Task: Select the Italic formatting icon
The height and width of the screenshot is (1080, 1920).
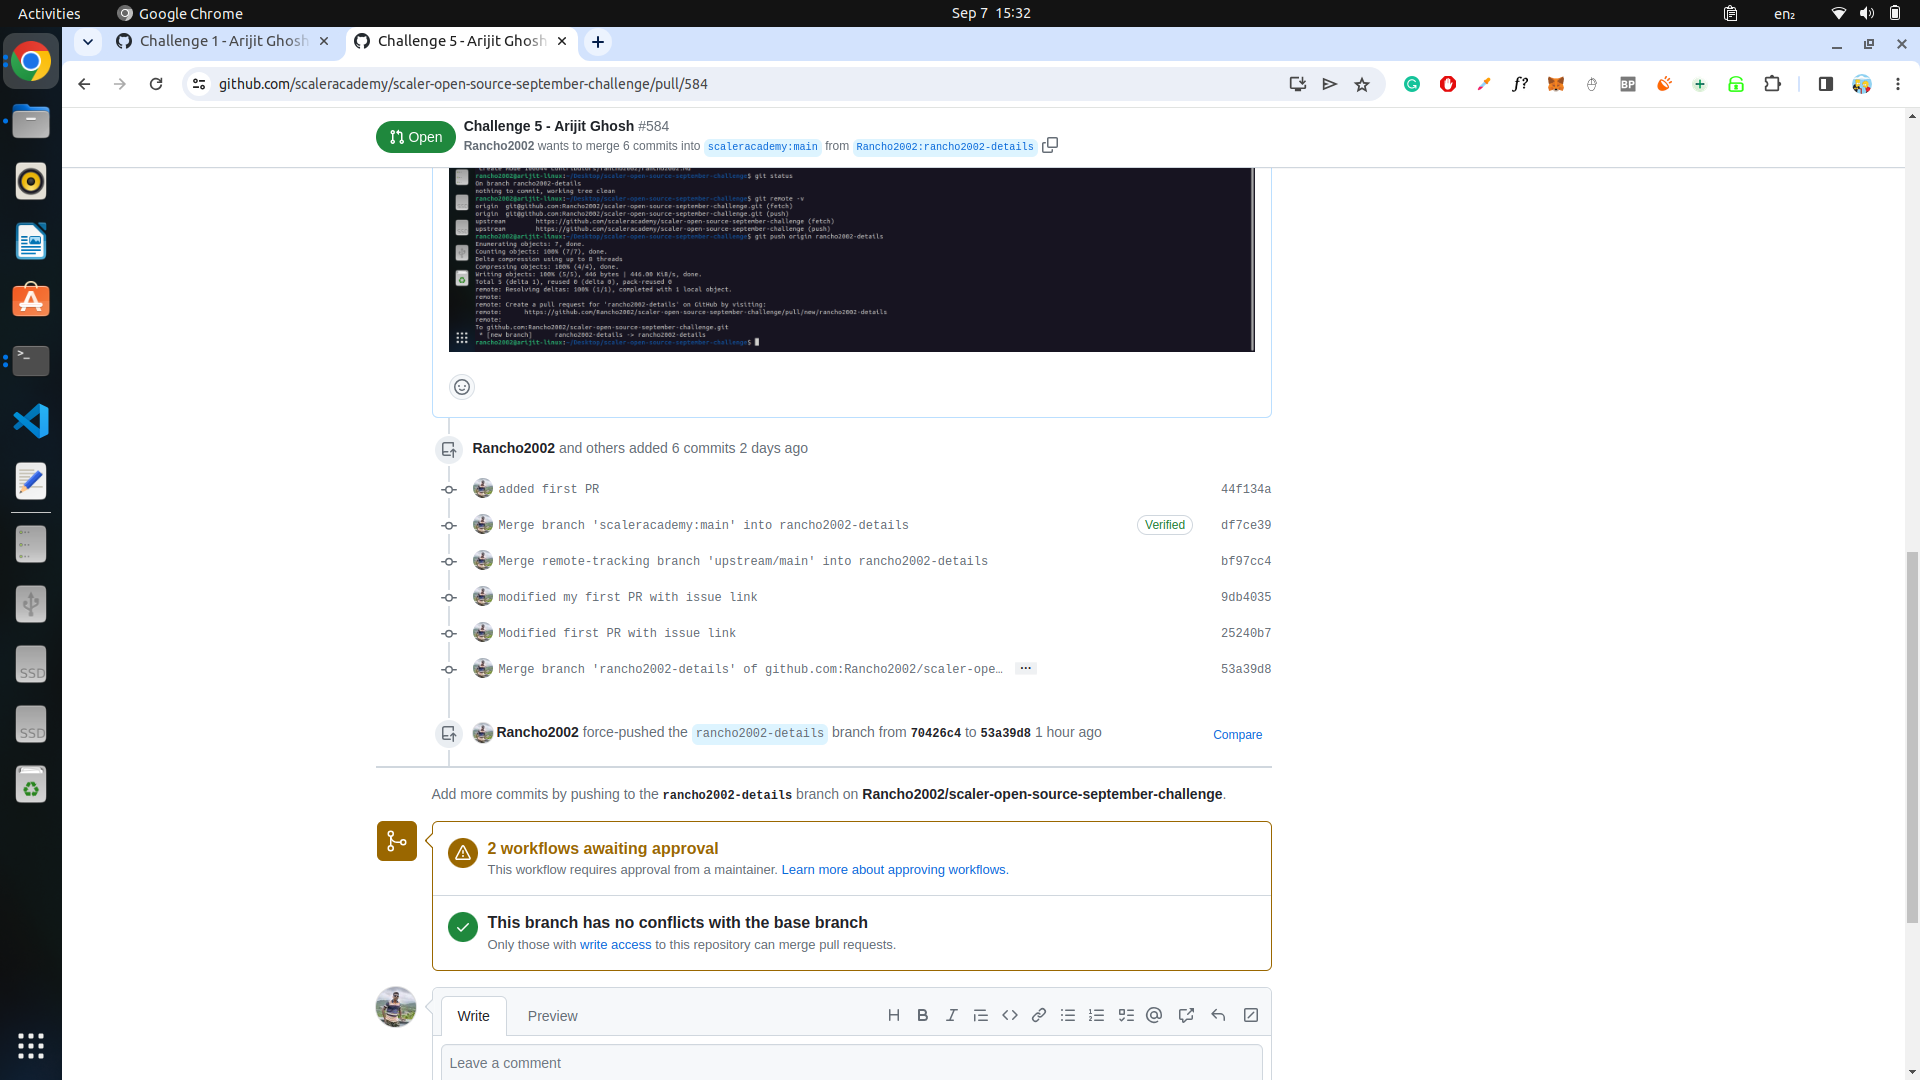Action: point(951,1015)
